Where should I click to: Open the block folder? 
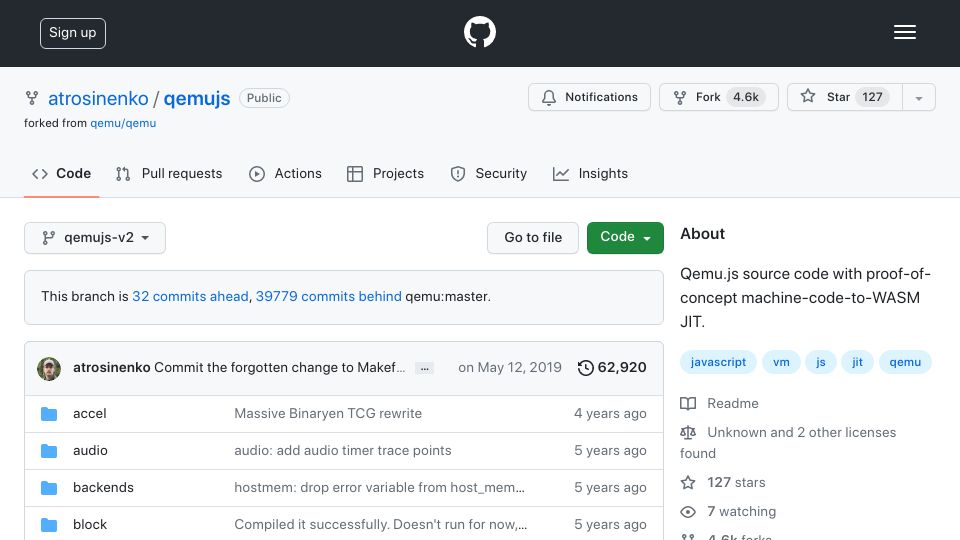coord(89,525)
